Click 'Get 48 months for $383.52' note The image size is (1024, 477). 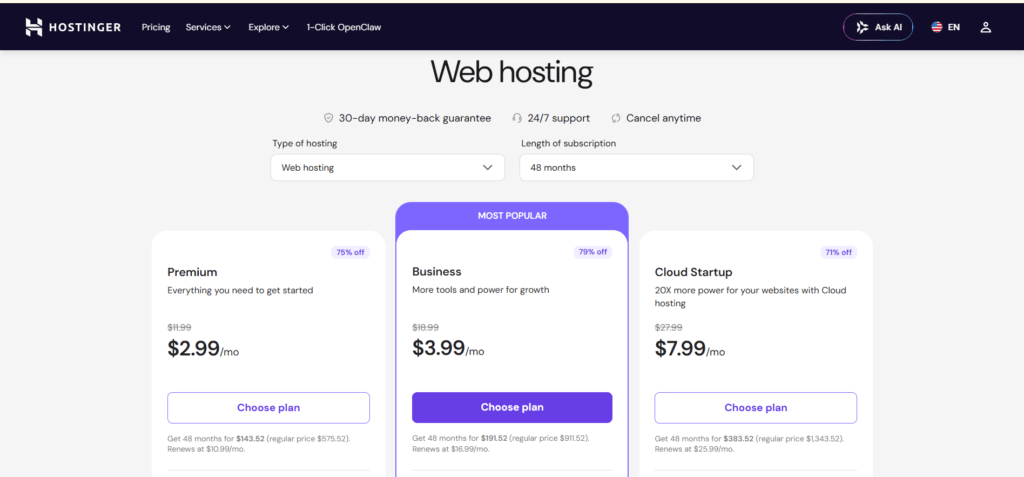(749, 444)
